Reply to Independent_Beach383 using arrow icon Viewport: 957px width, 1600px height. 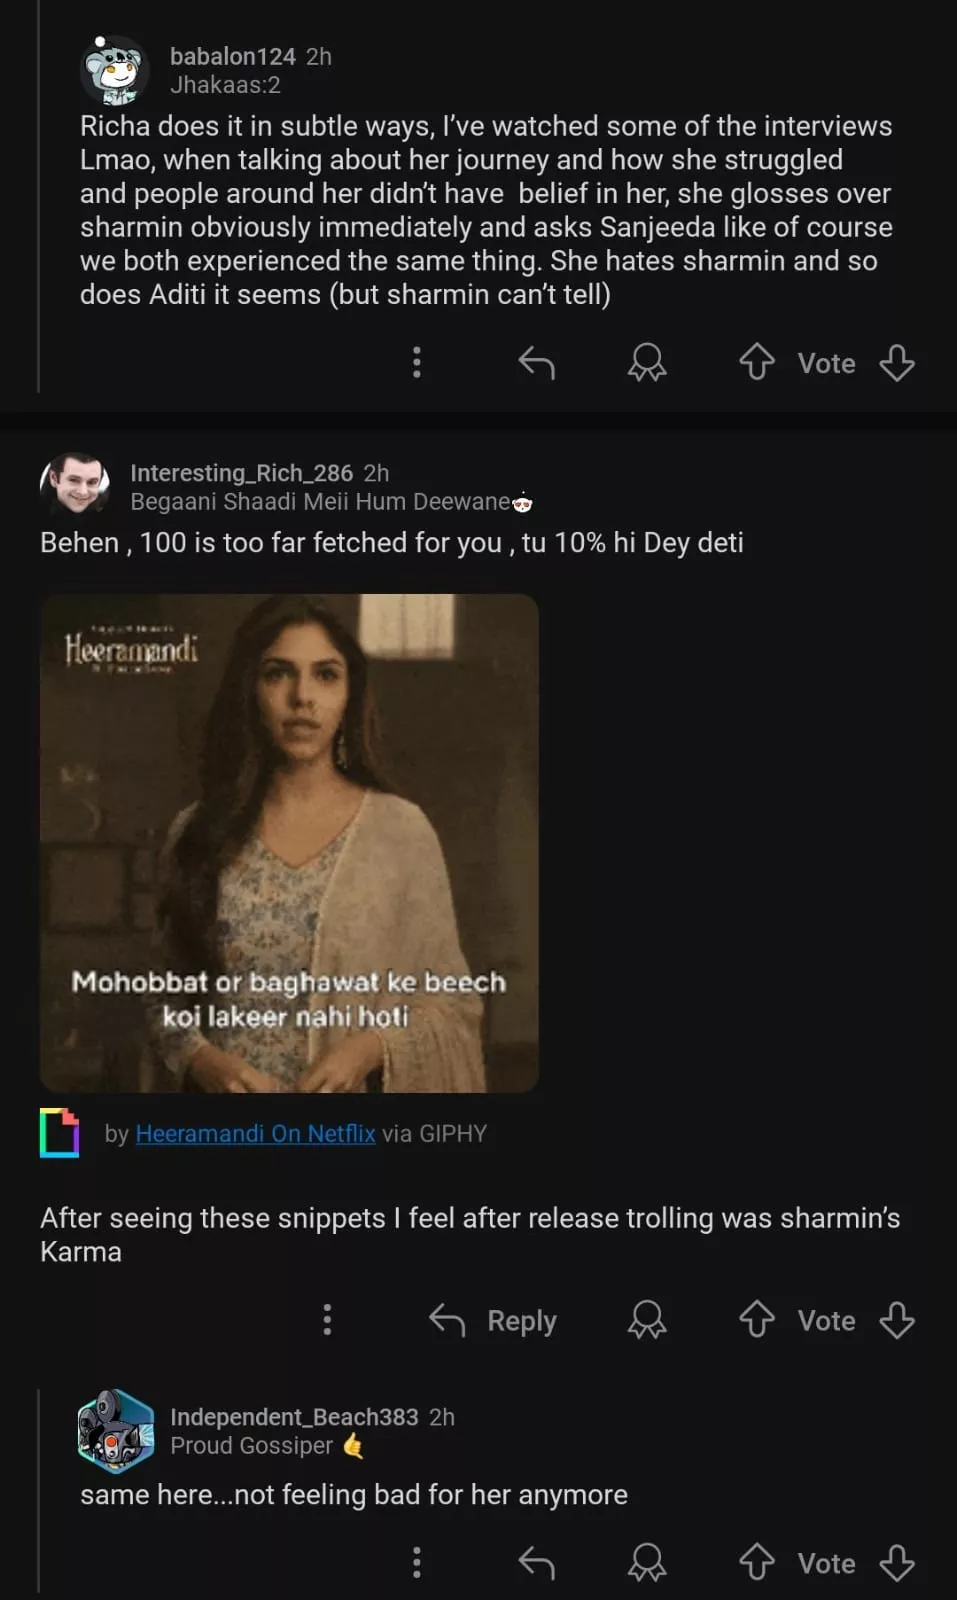(537, 1562)
